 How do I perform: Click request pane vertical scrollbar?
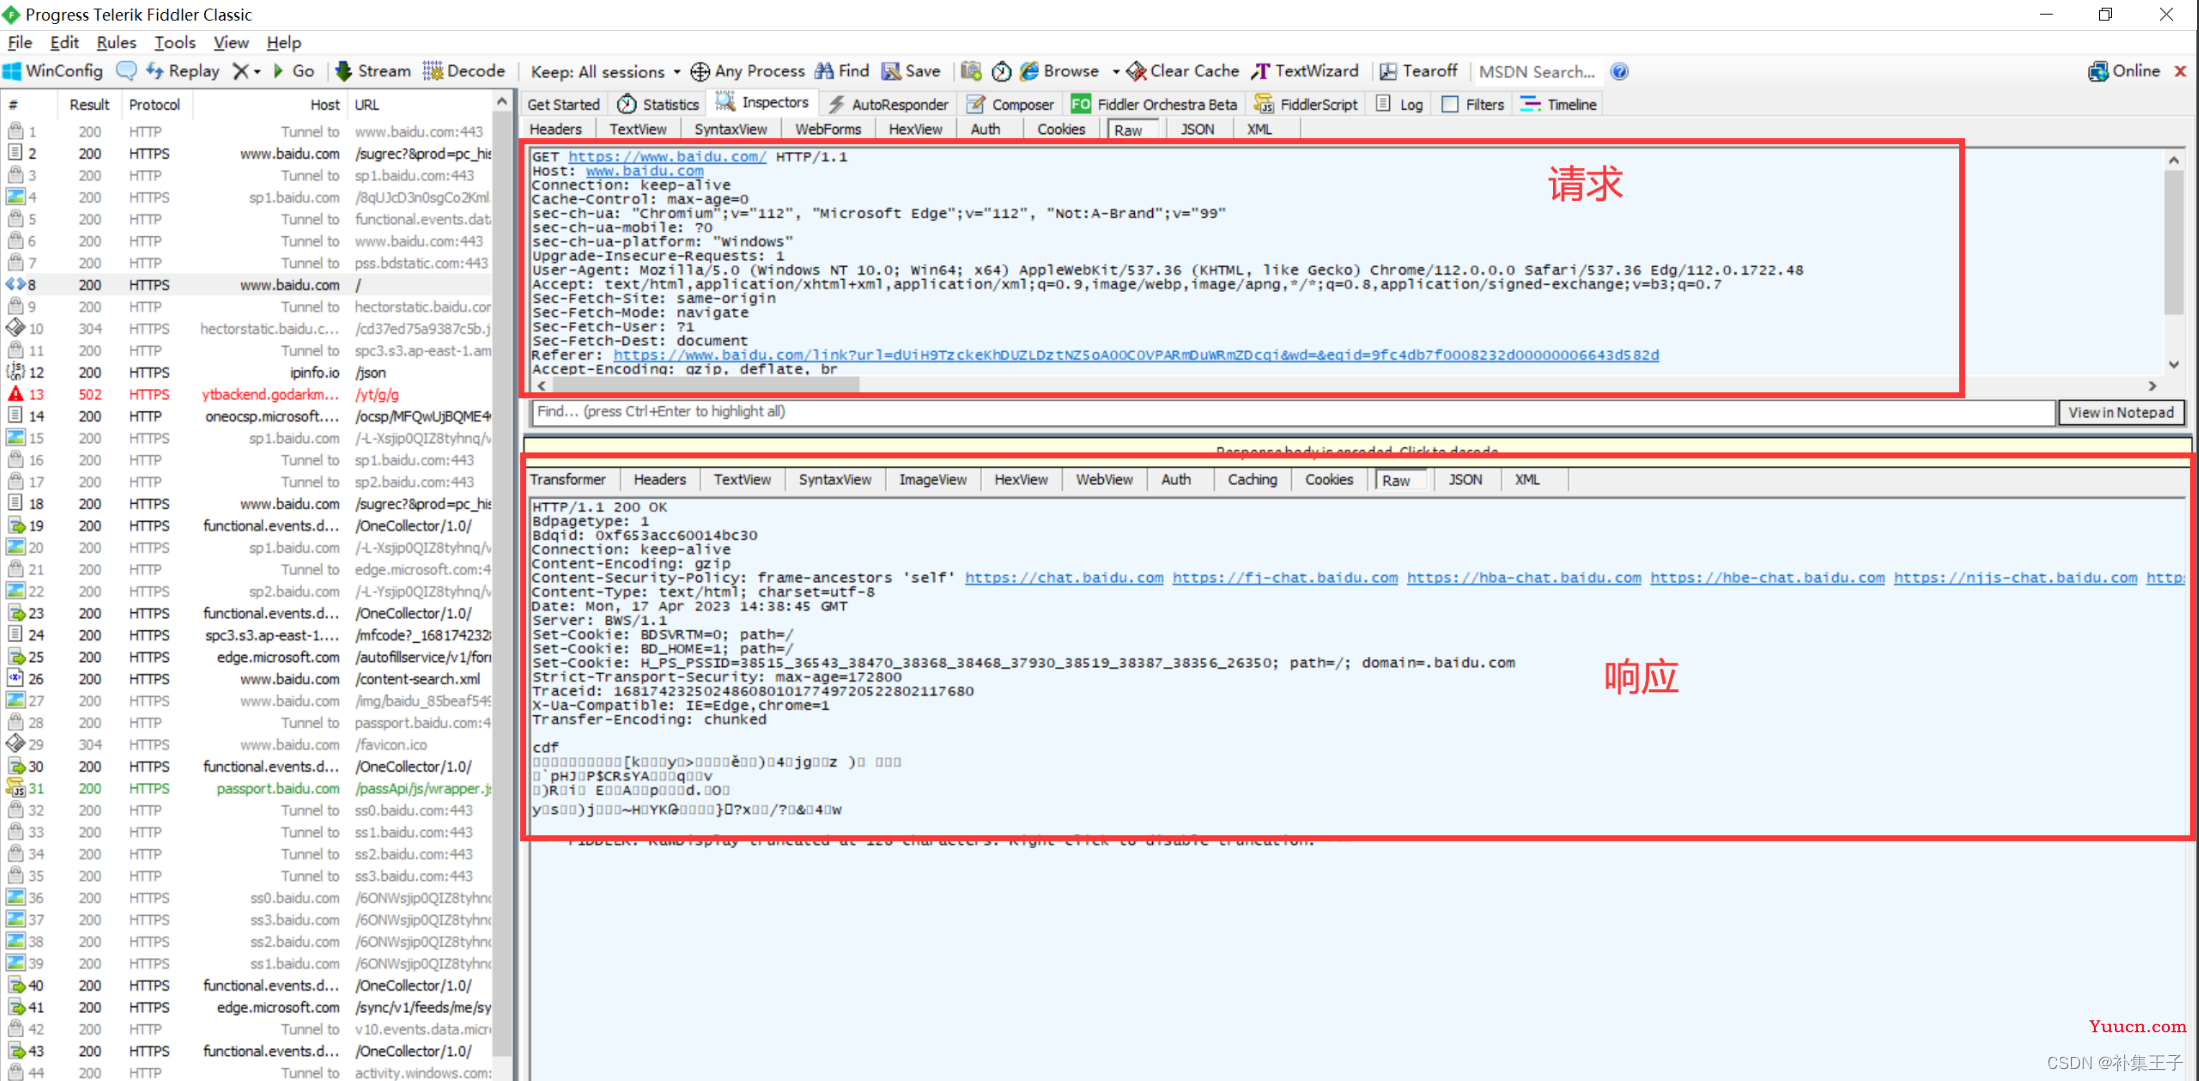[2173, 243]
